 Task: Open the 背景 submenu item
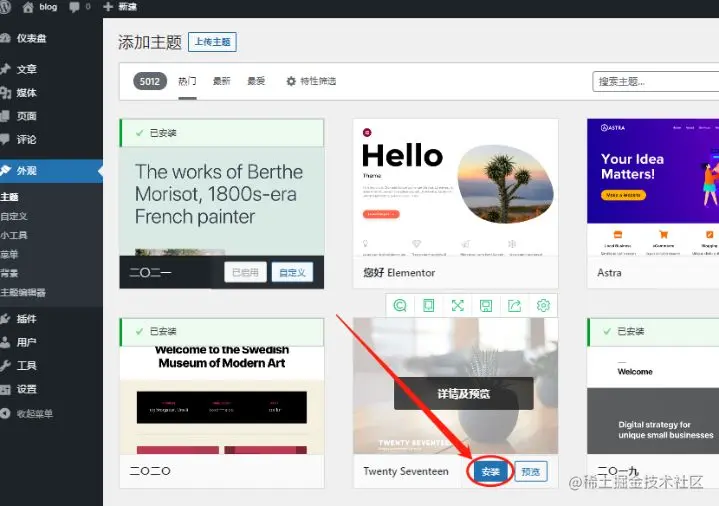(9, 273)
